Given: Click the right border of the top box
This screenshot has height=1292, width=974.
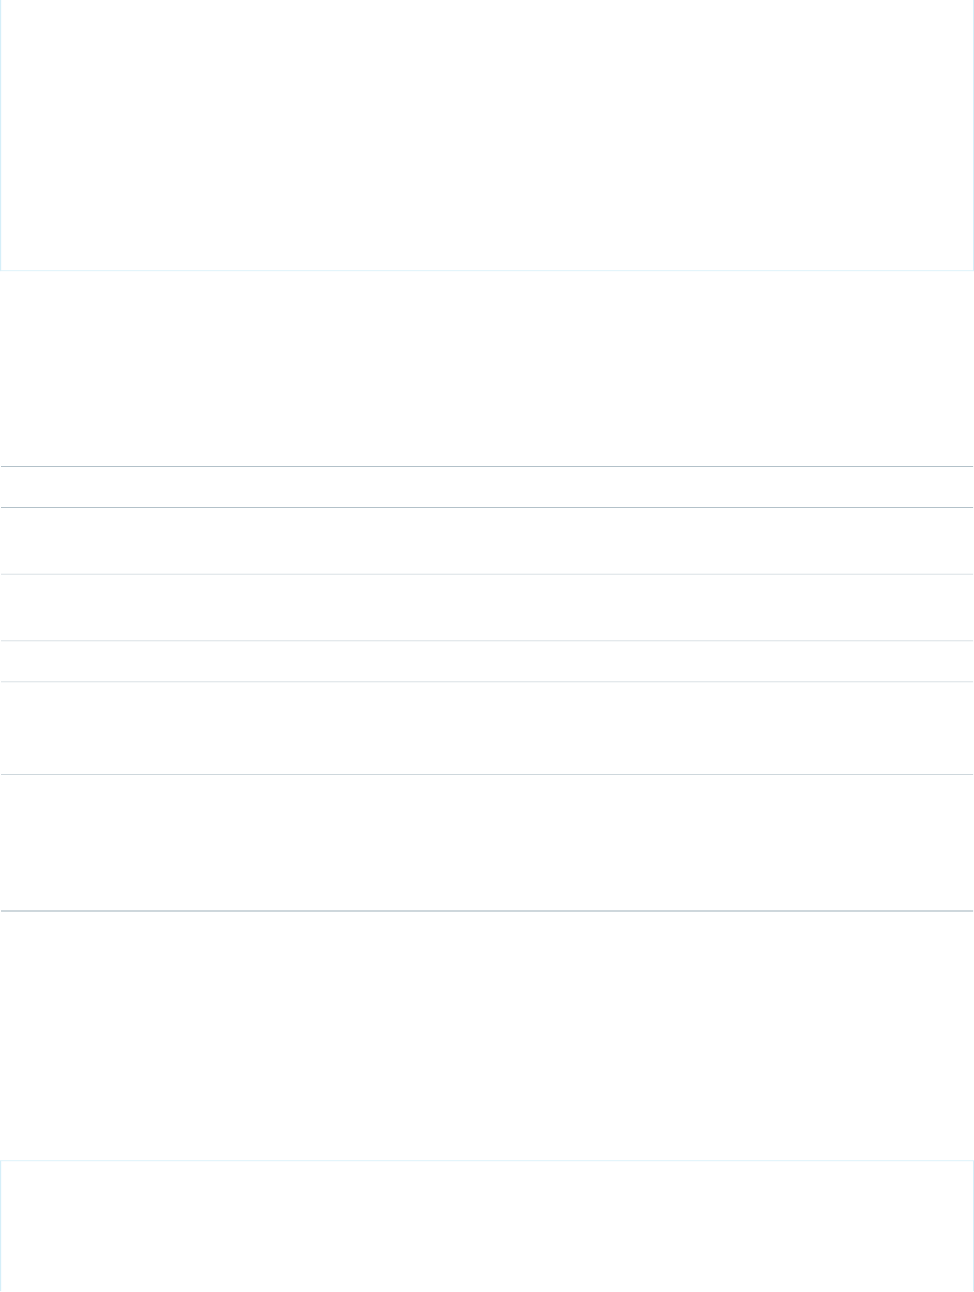Looking at the screenshot, I should pyautogui.click(x=973, y=134).
